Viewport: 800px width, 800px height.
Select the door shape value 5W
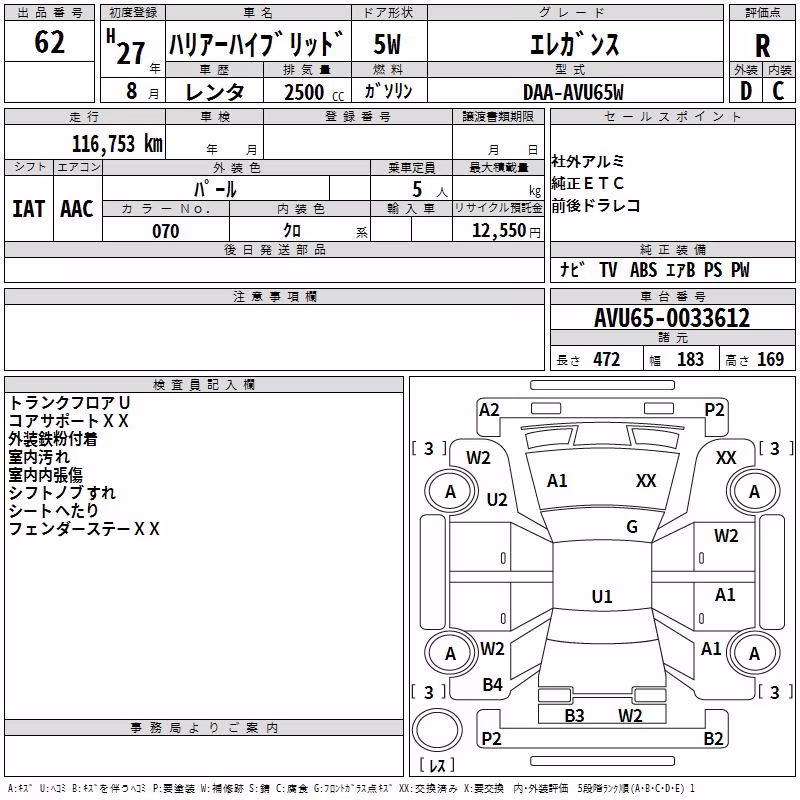point(387,44)
